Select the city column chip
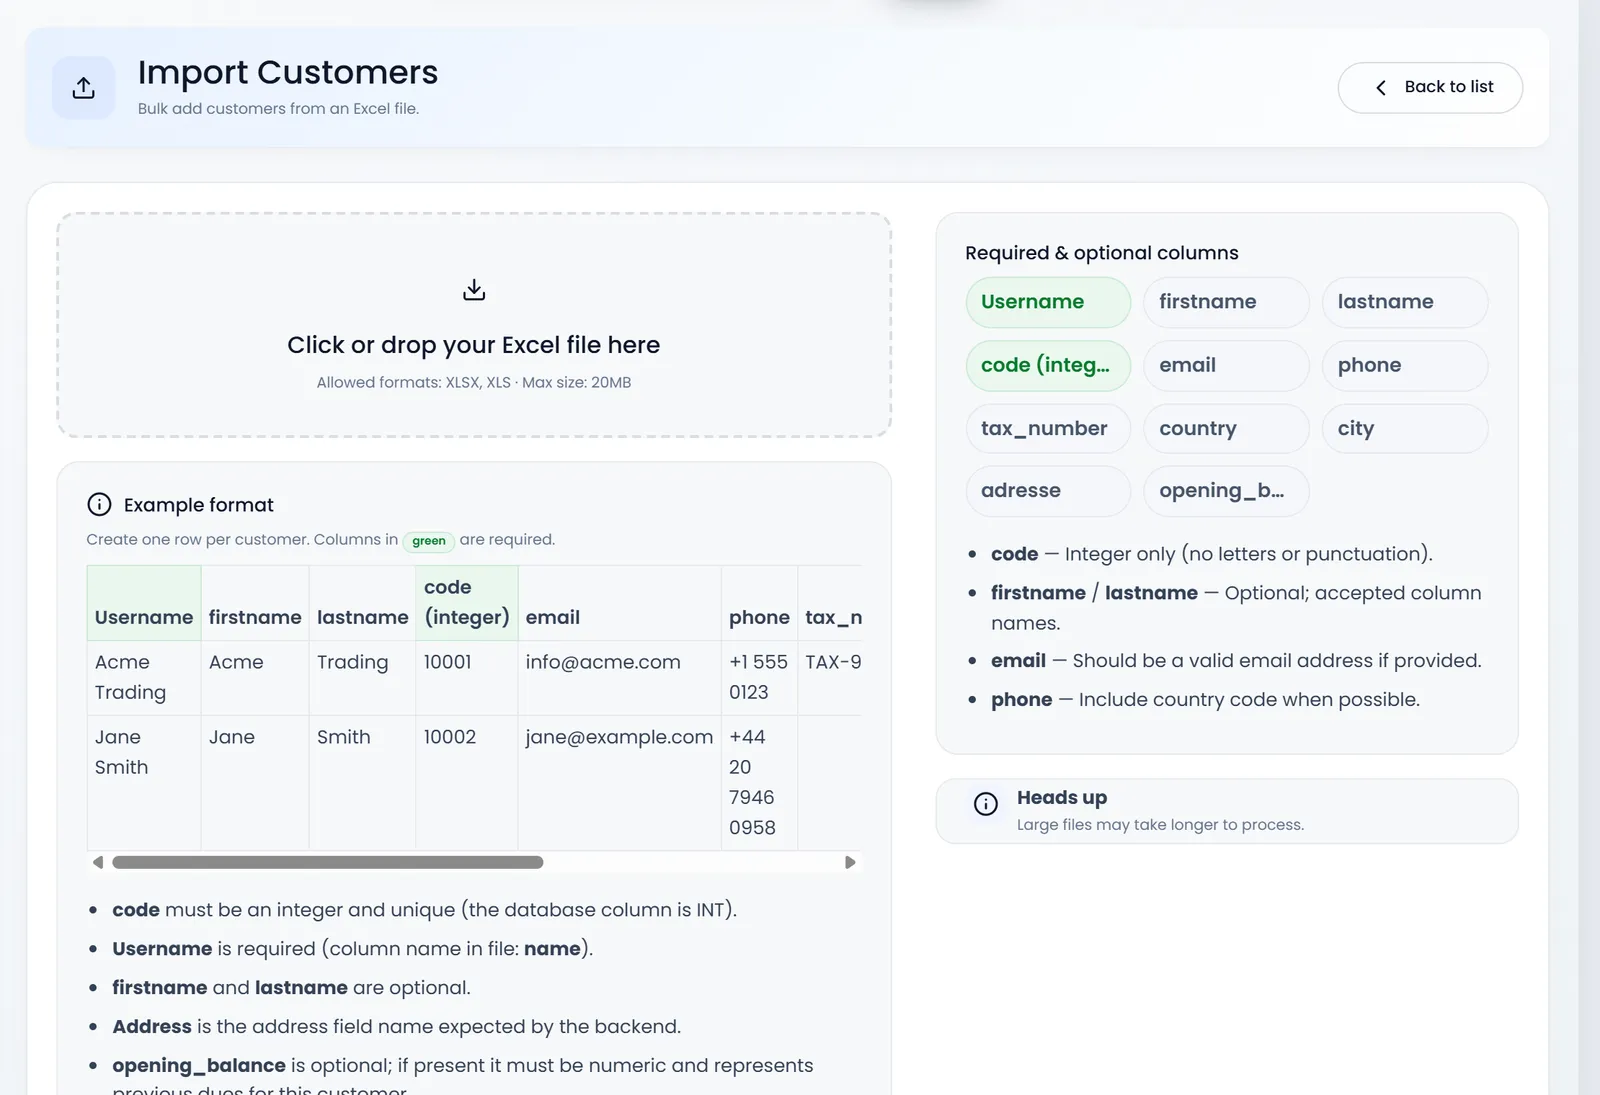The height and width of the screenshot is (1095, 1600). click(1405, 428)
